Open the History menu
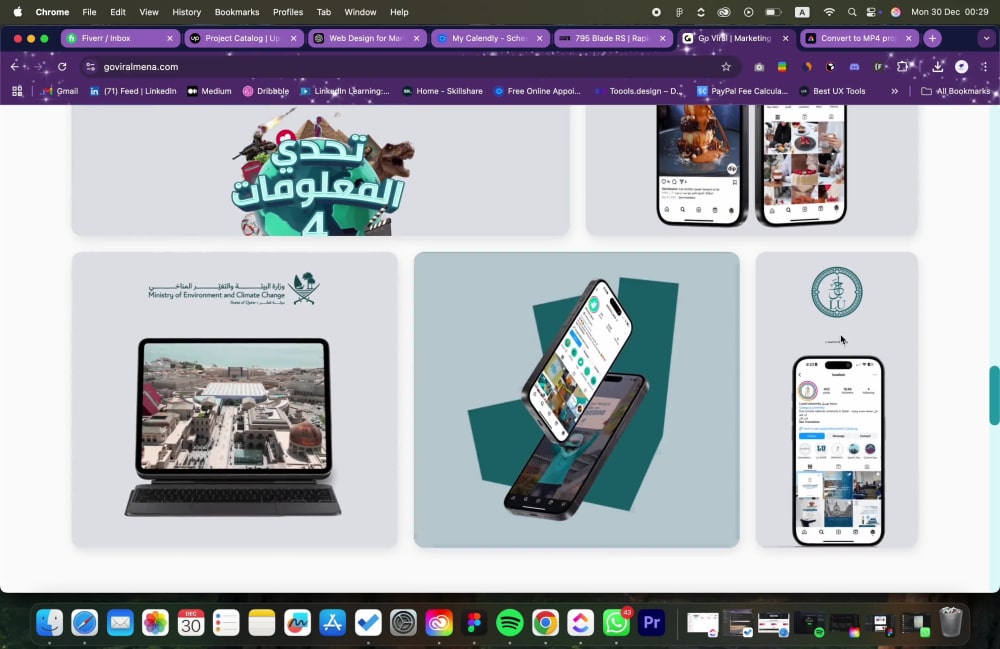1000x649 pixels. [x=186, y=11]
